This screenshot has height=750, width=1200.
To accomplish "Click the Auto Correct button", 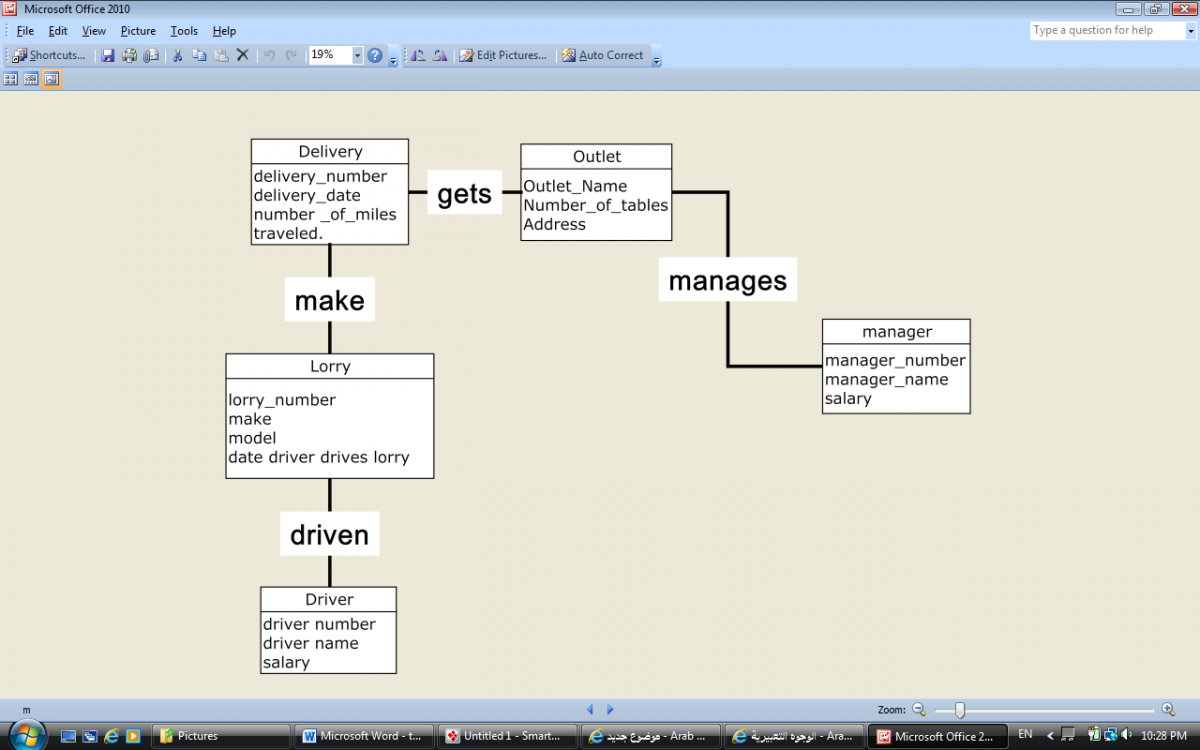I will [602, 56].
